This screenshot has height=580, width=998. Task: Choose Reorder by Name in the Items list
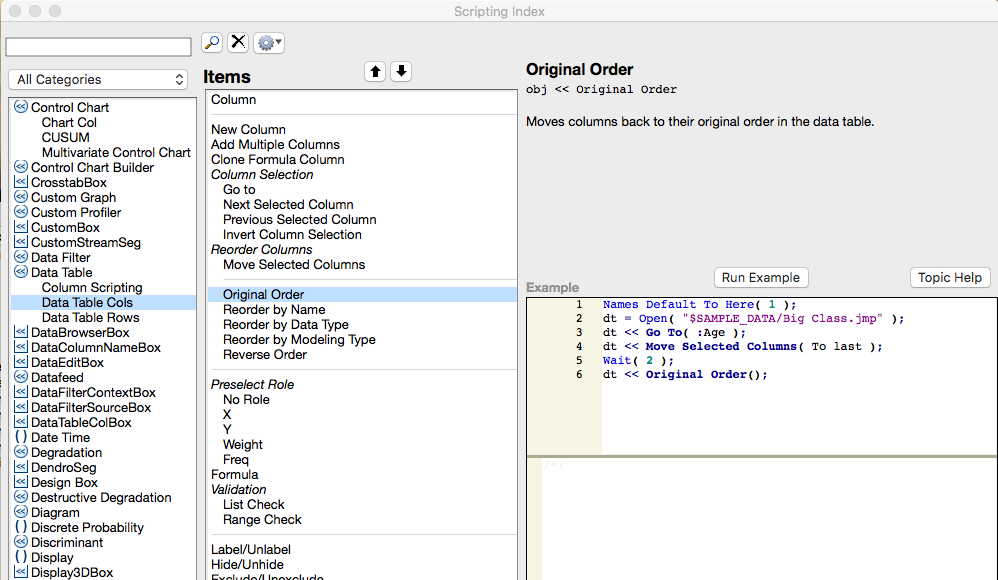tap(274, 309)
